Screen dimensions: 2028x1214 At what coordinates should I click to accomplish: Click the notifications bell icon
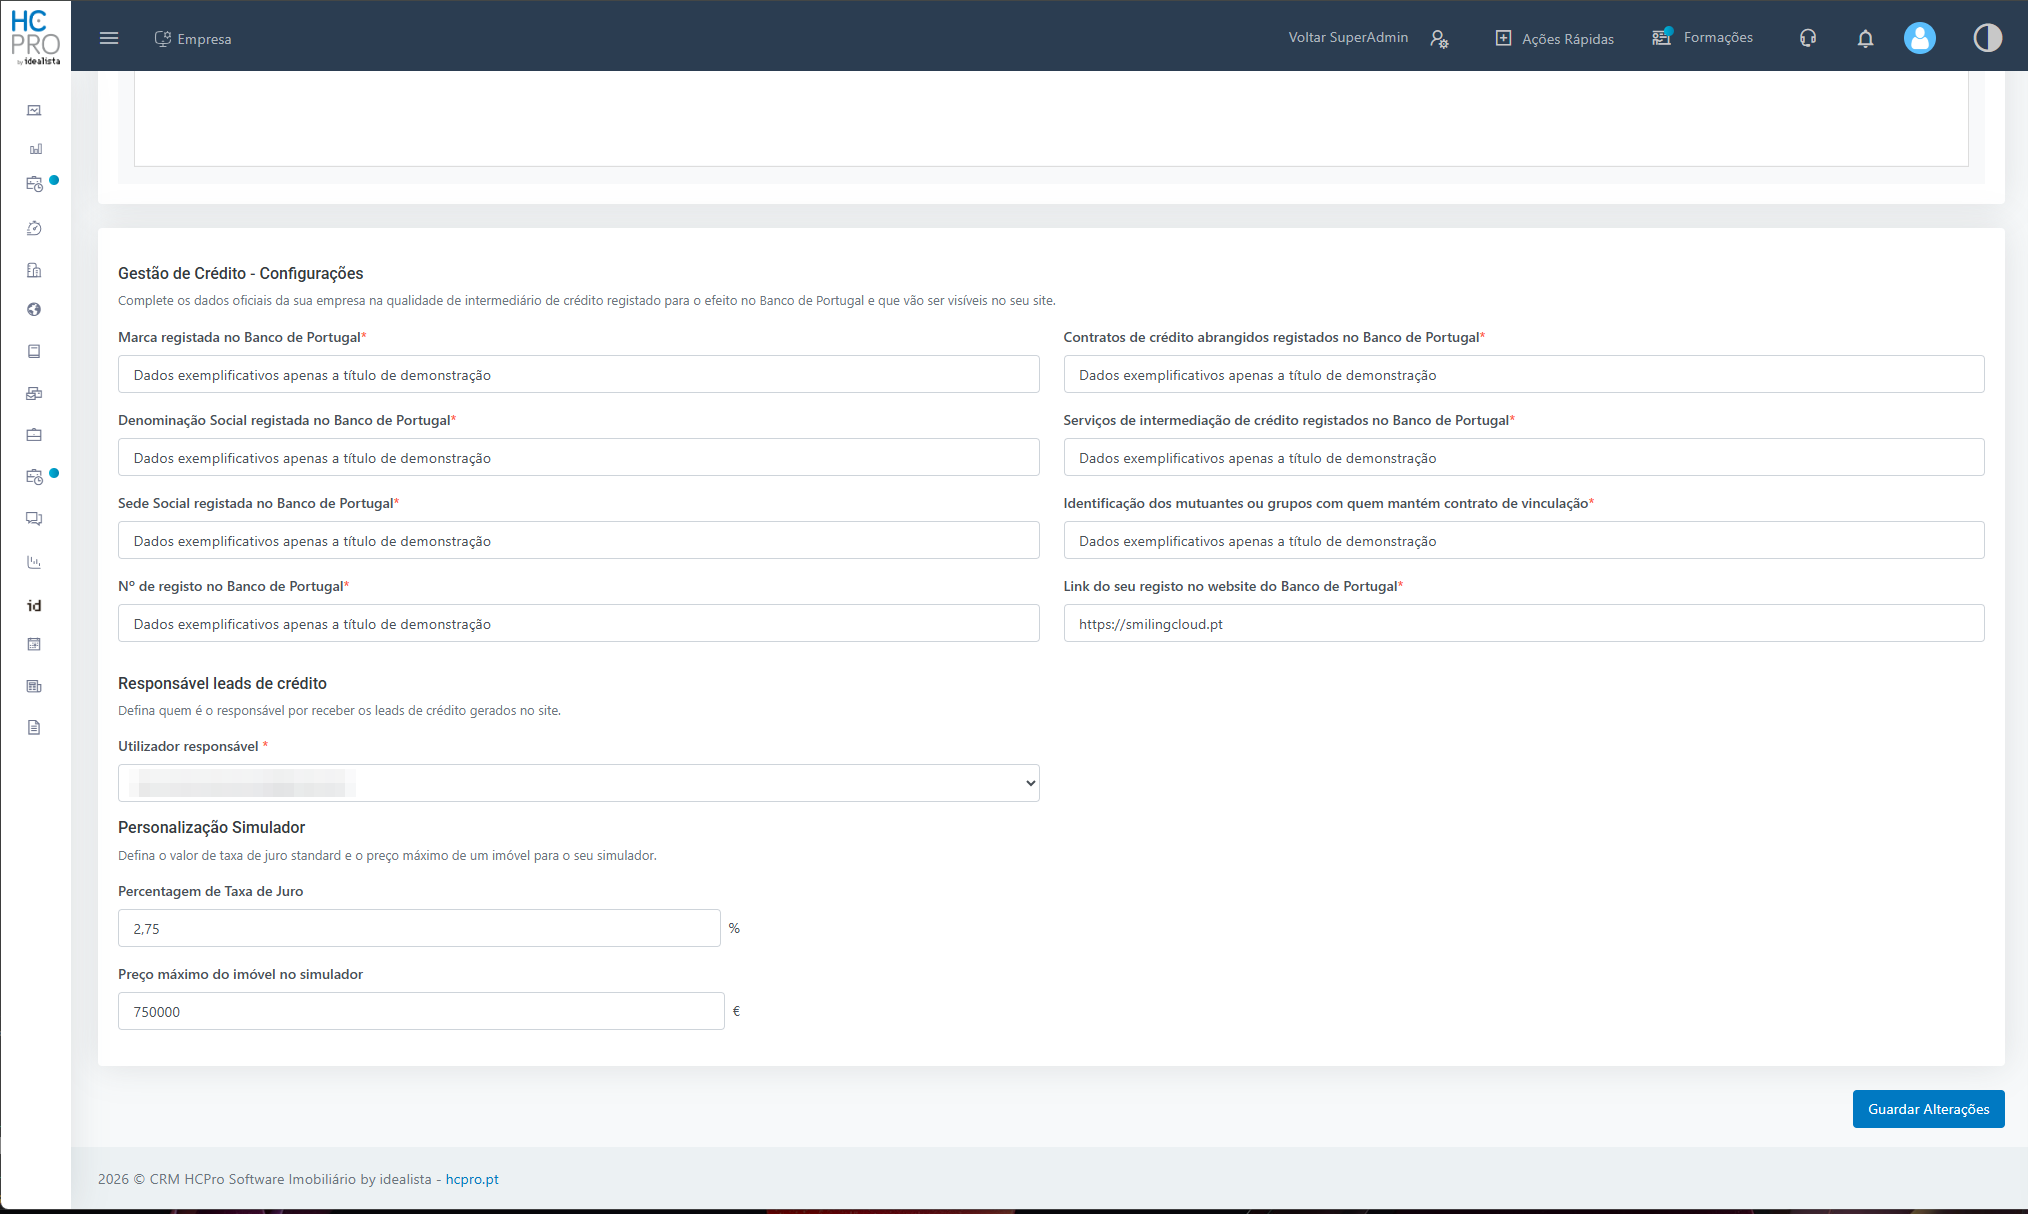pos(1865,38)
